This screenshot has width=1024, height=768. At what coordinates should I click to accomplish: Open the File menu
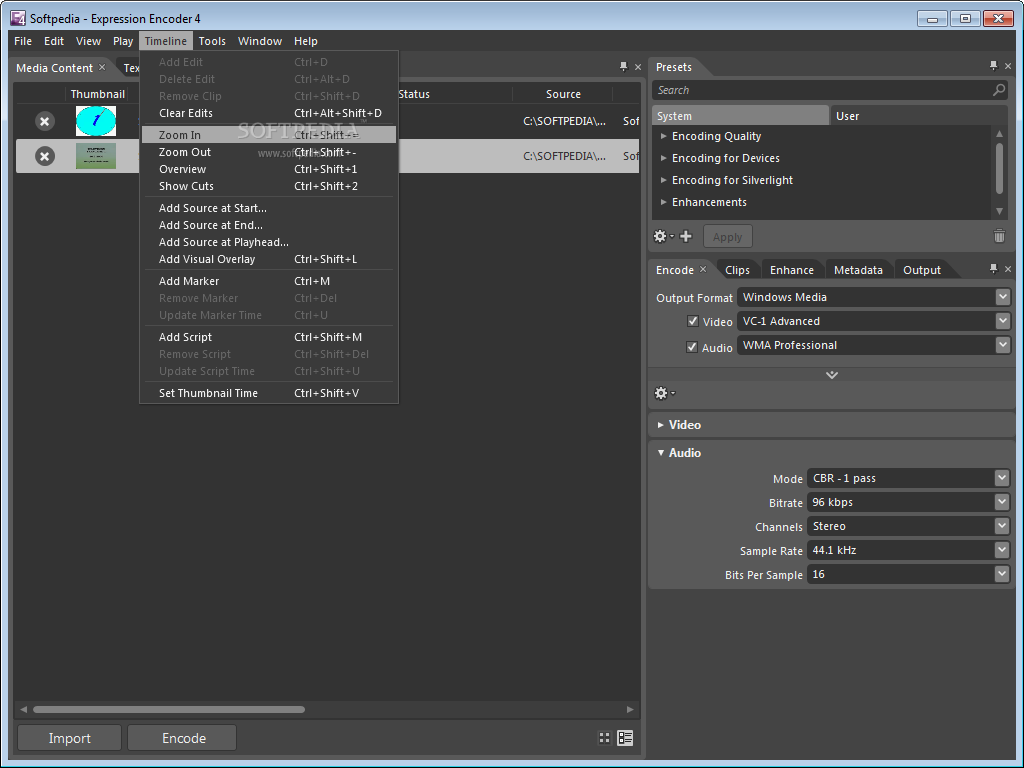tap(23, 41)
